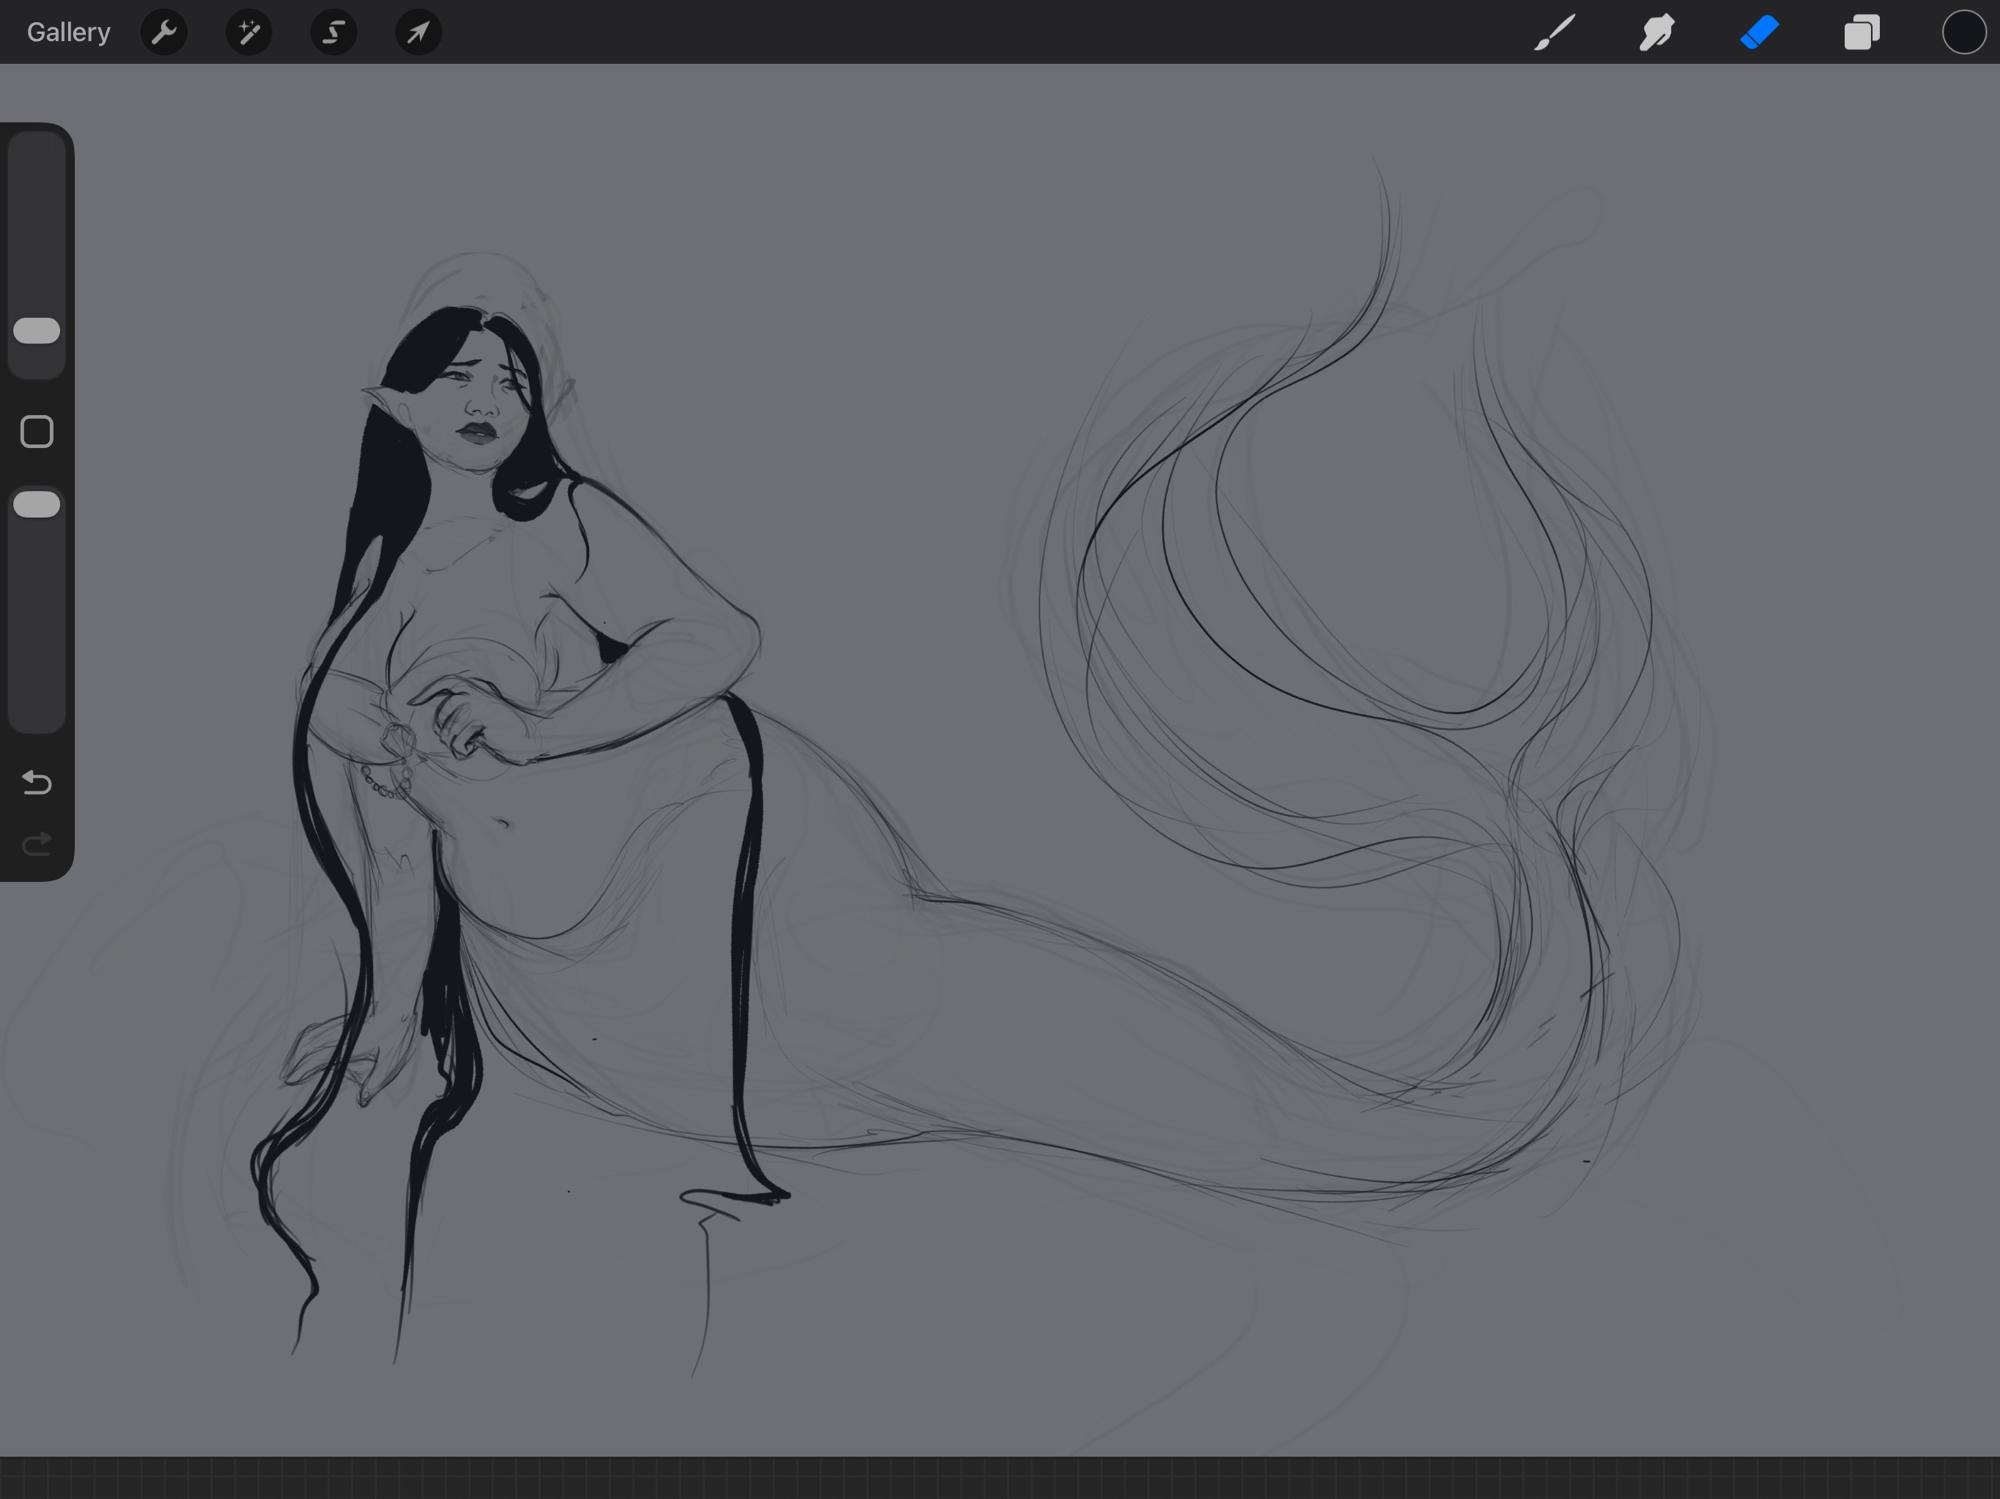Open the Actions wrench menu
This screenshot has height=1499, width=2000.
164,32
